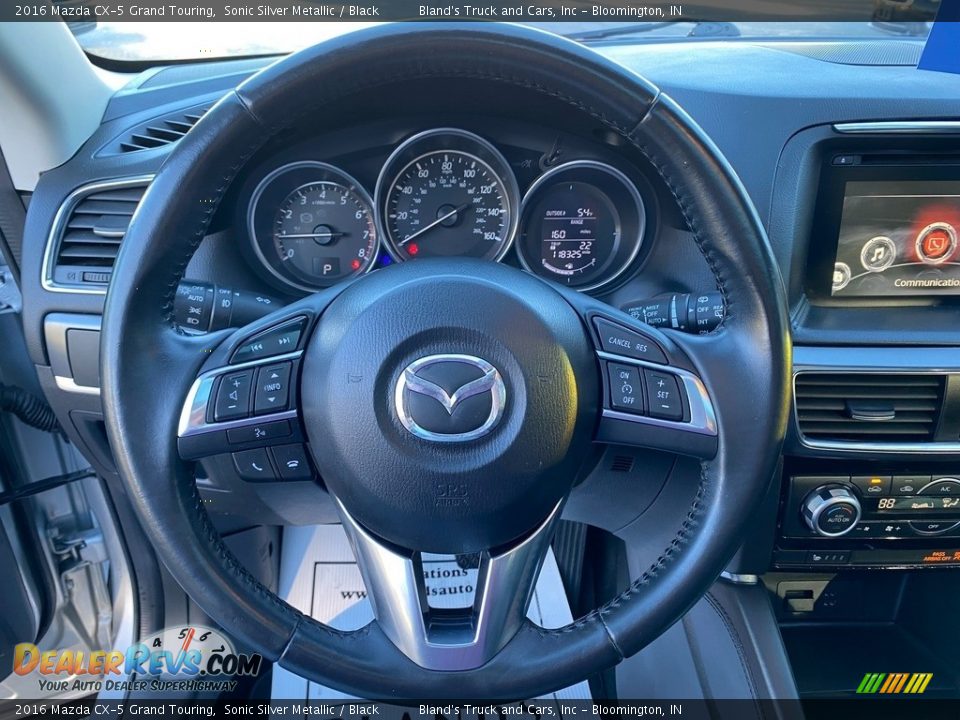Touch the seat heater level indicator
Screen dimensions: 960x720
coord(828,558)
